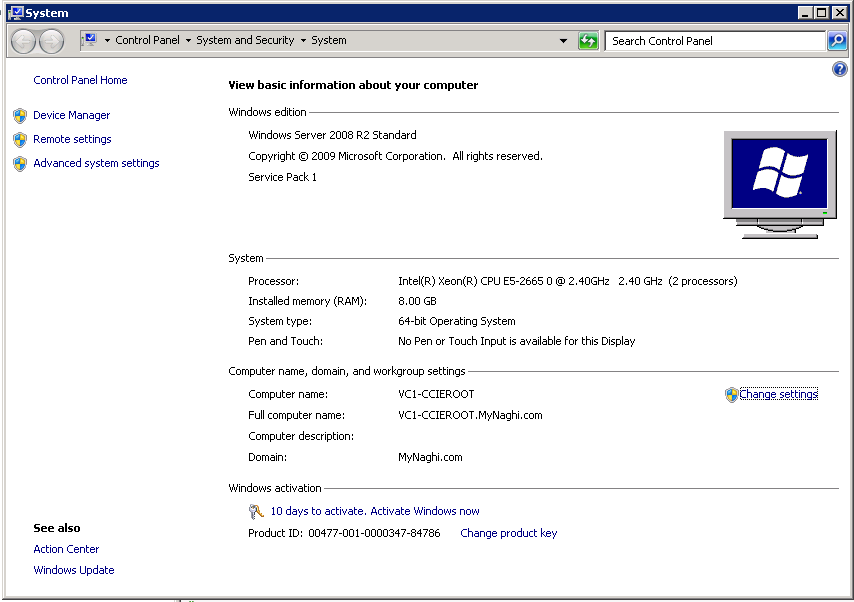854x602 pixels.
Task: Click the Change settings link
Action: (778, 395)
